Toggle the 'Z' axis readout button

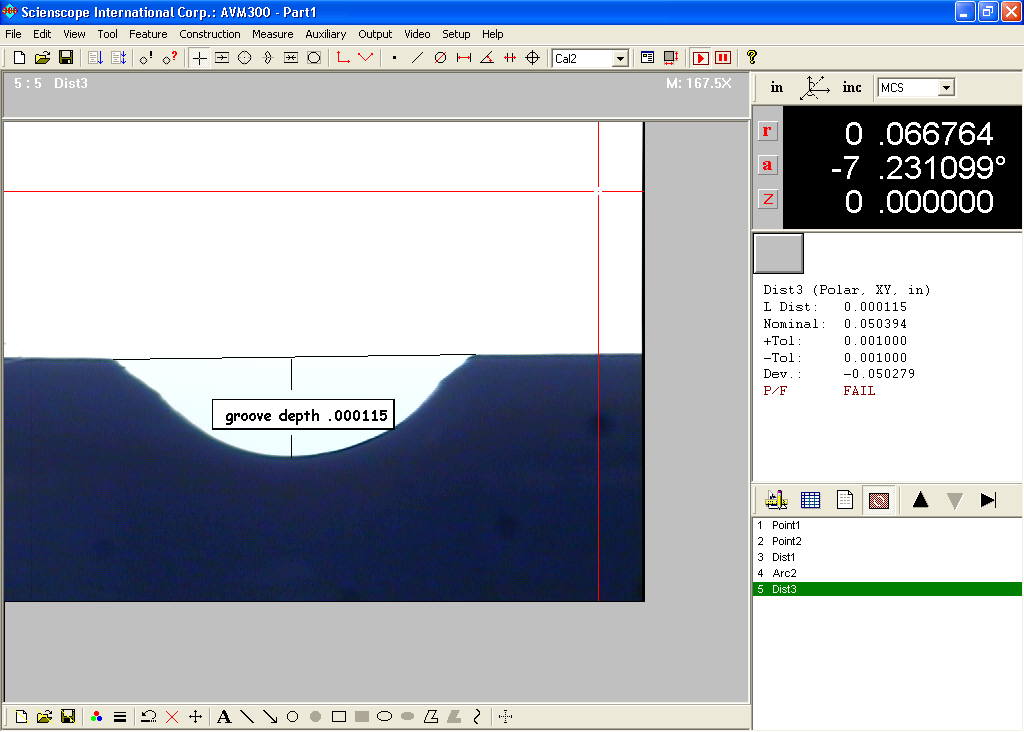[767, 199]
